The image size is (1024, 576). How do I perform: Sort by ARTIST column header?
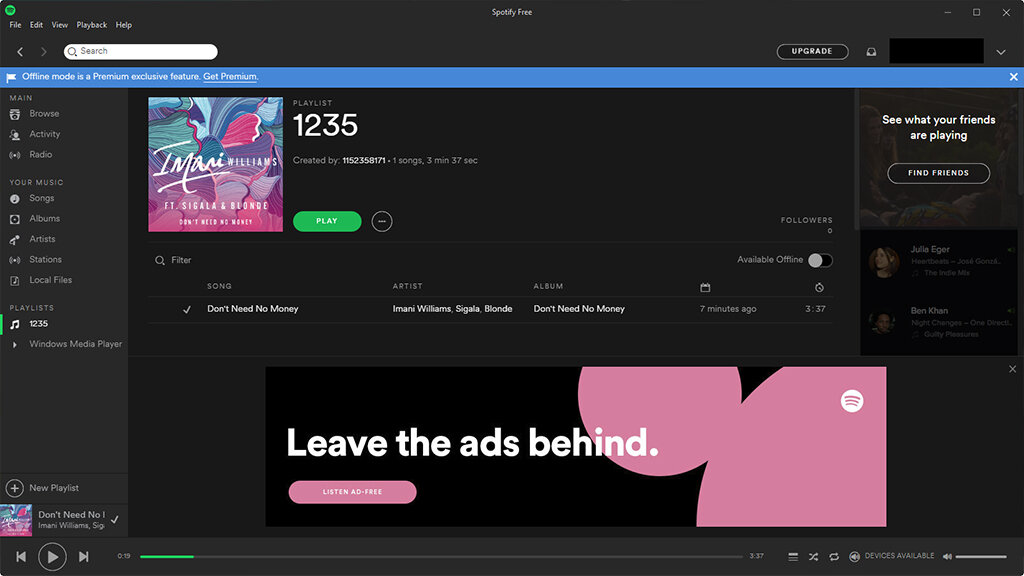point(408,286)
